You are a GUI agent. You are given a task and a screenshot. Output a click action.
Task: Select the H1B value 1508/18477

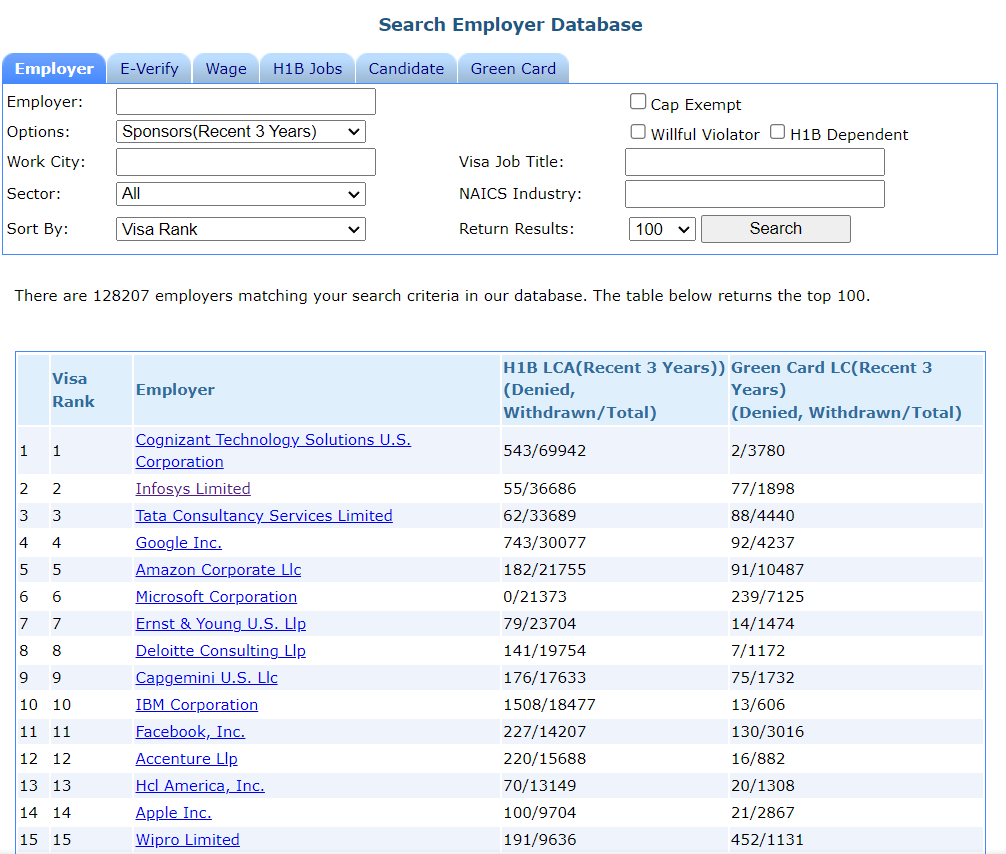pos(549,704)
